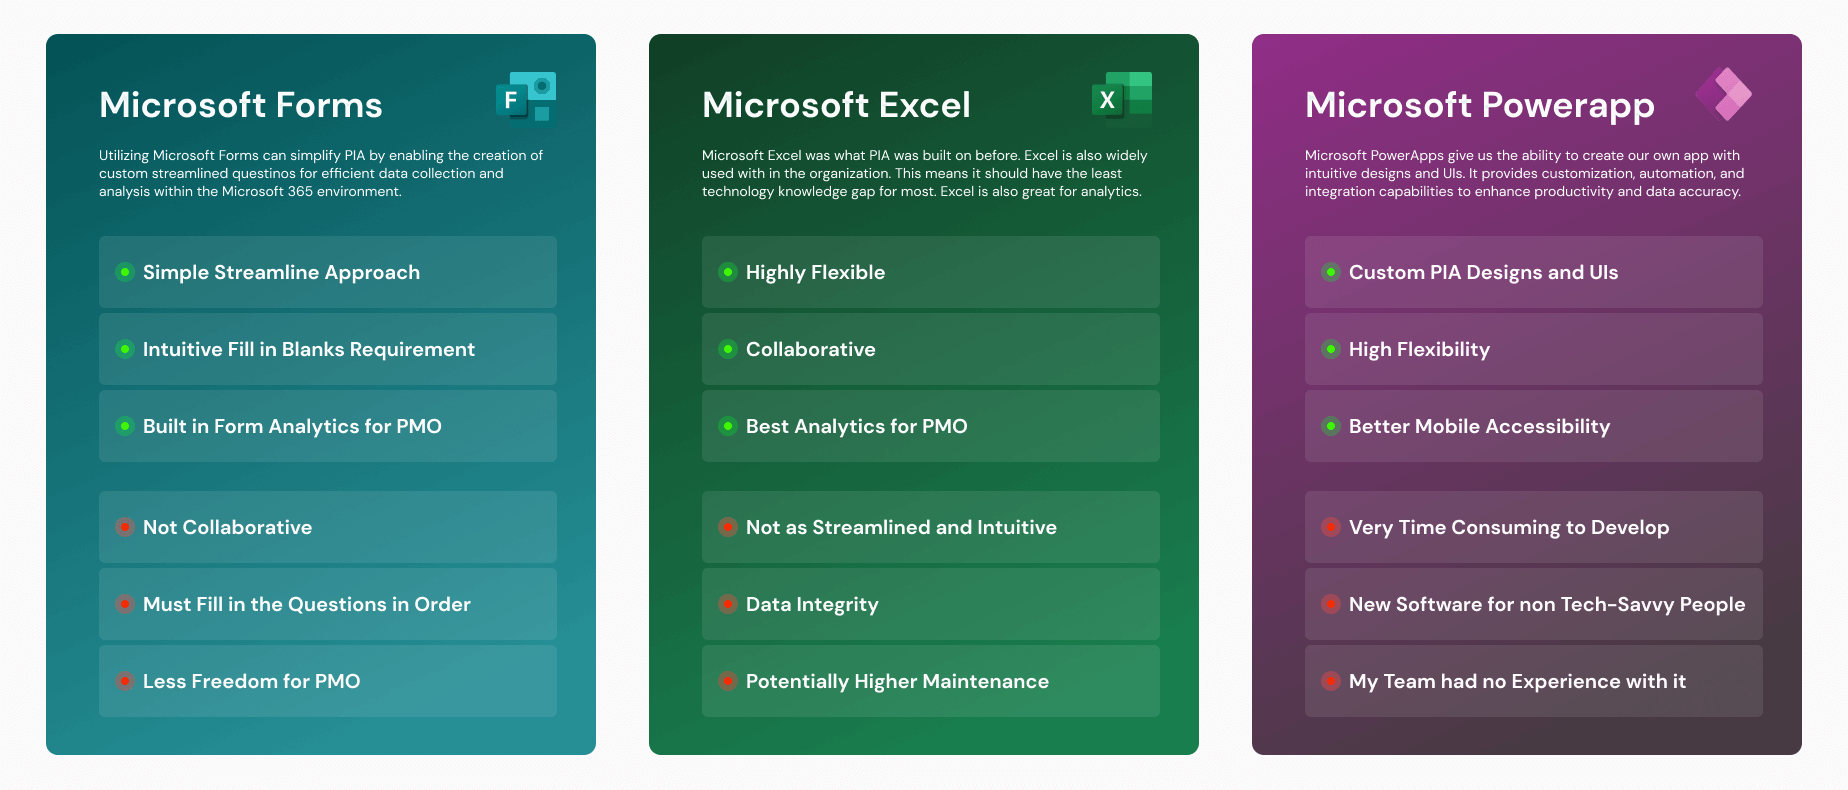This screenshot has height=790, width=1848.
Task: Click red dot beside Data Integrity
Action: (728, 604)
